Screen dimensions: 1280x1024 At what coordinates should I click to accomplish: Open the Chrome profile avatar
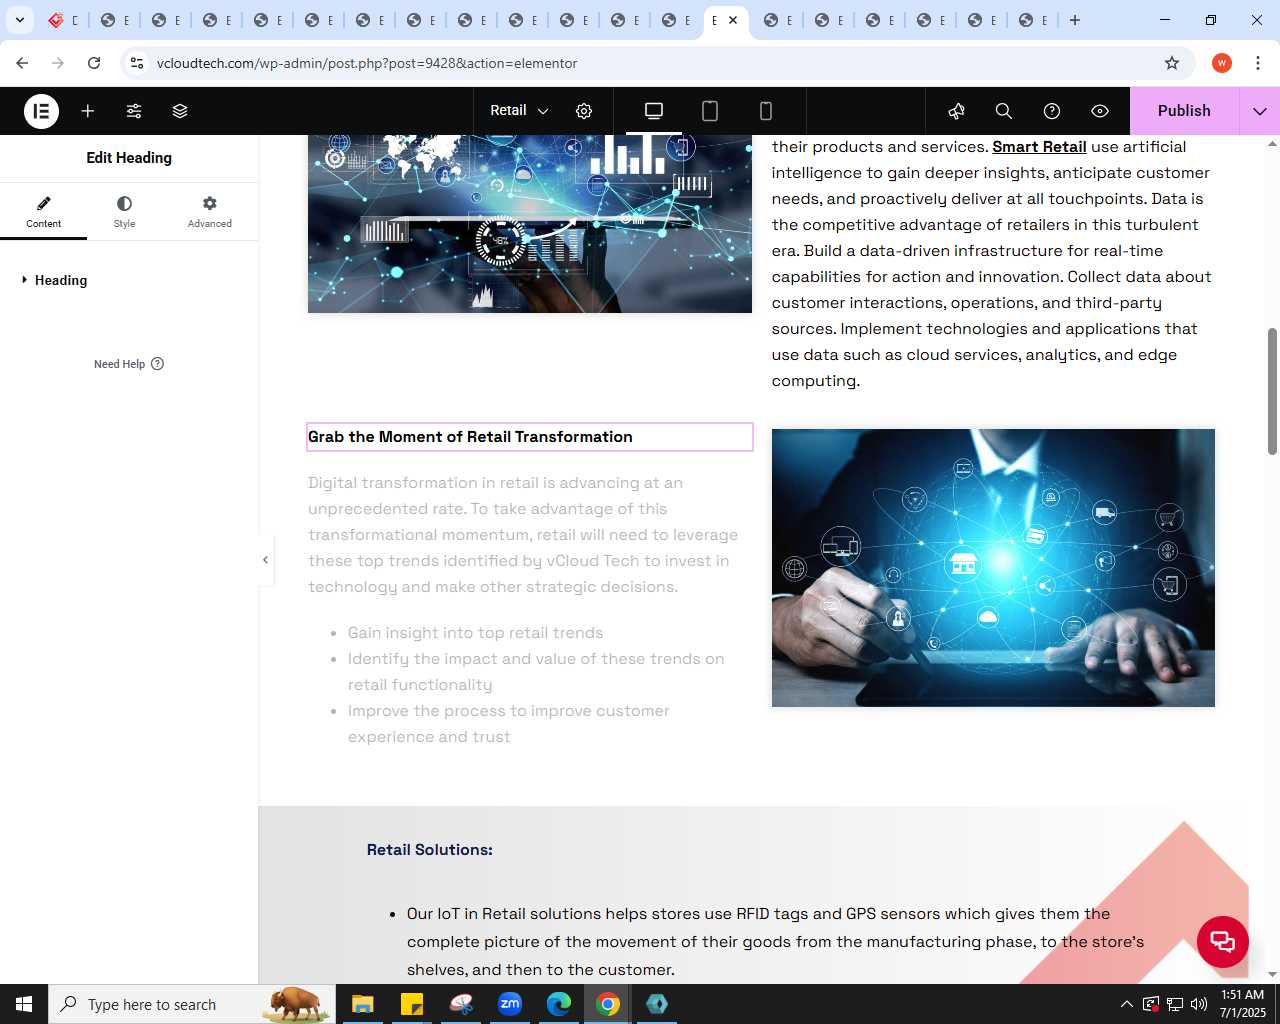point(1222,63)
